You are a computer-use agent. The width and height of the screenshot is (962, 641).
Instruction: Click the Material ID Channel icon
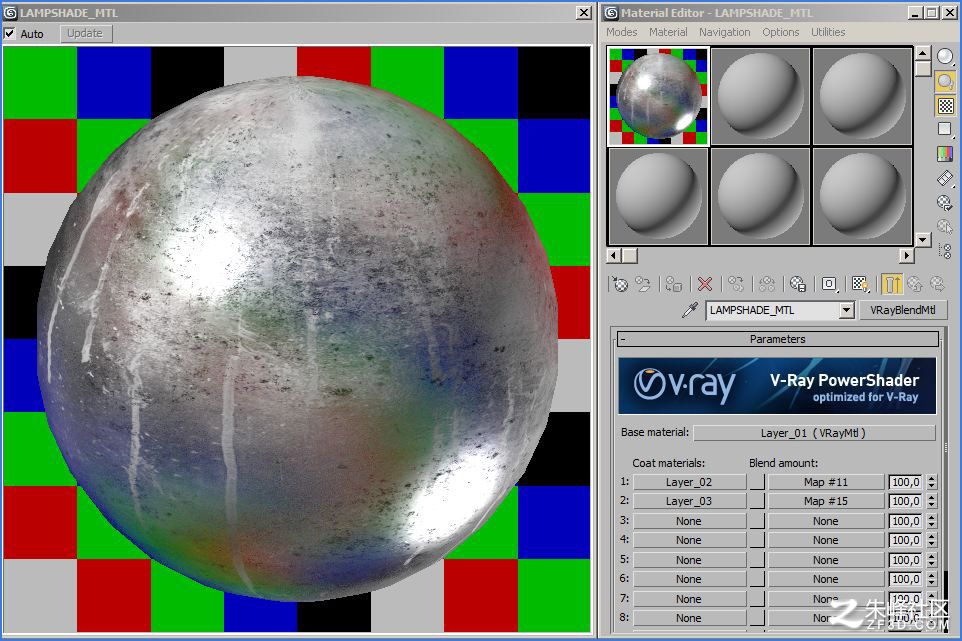click(829, 284)
